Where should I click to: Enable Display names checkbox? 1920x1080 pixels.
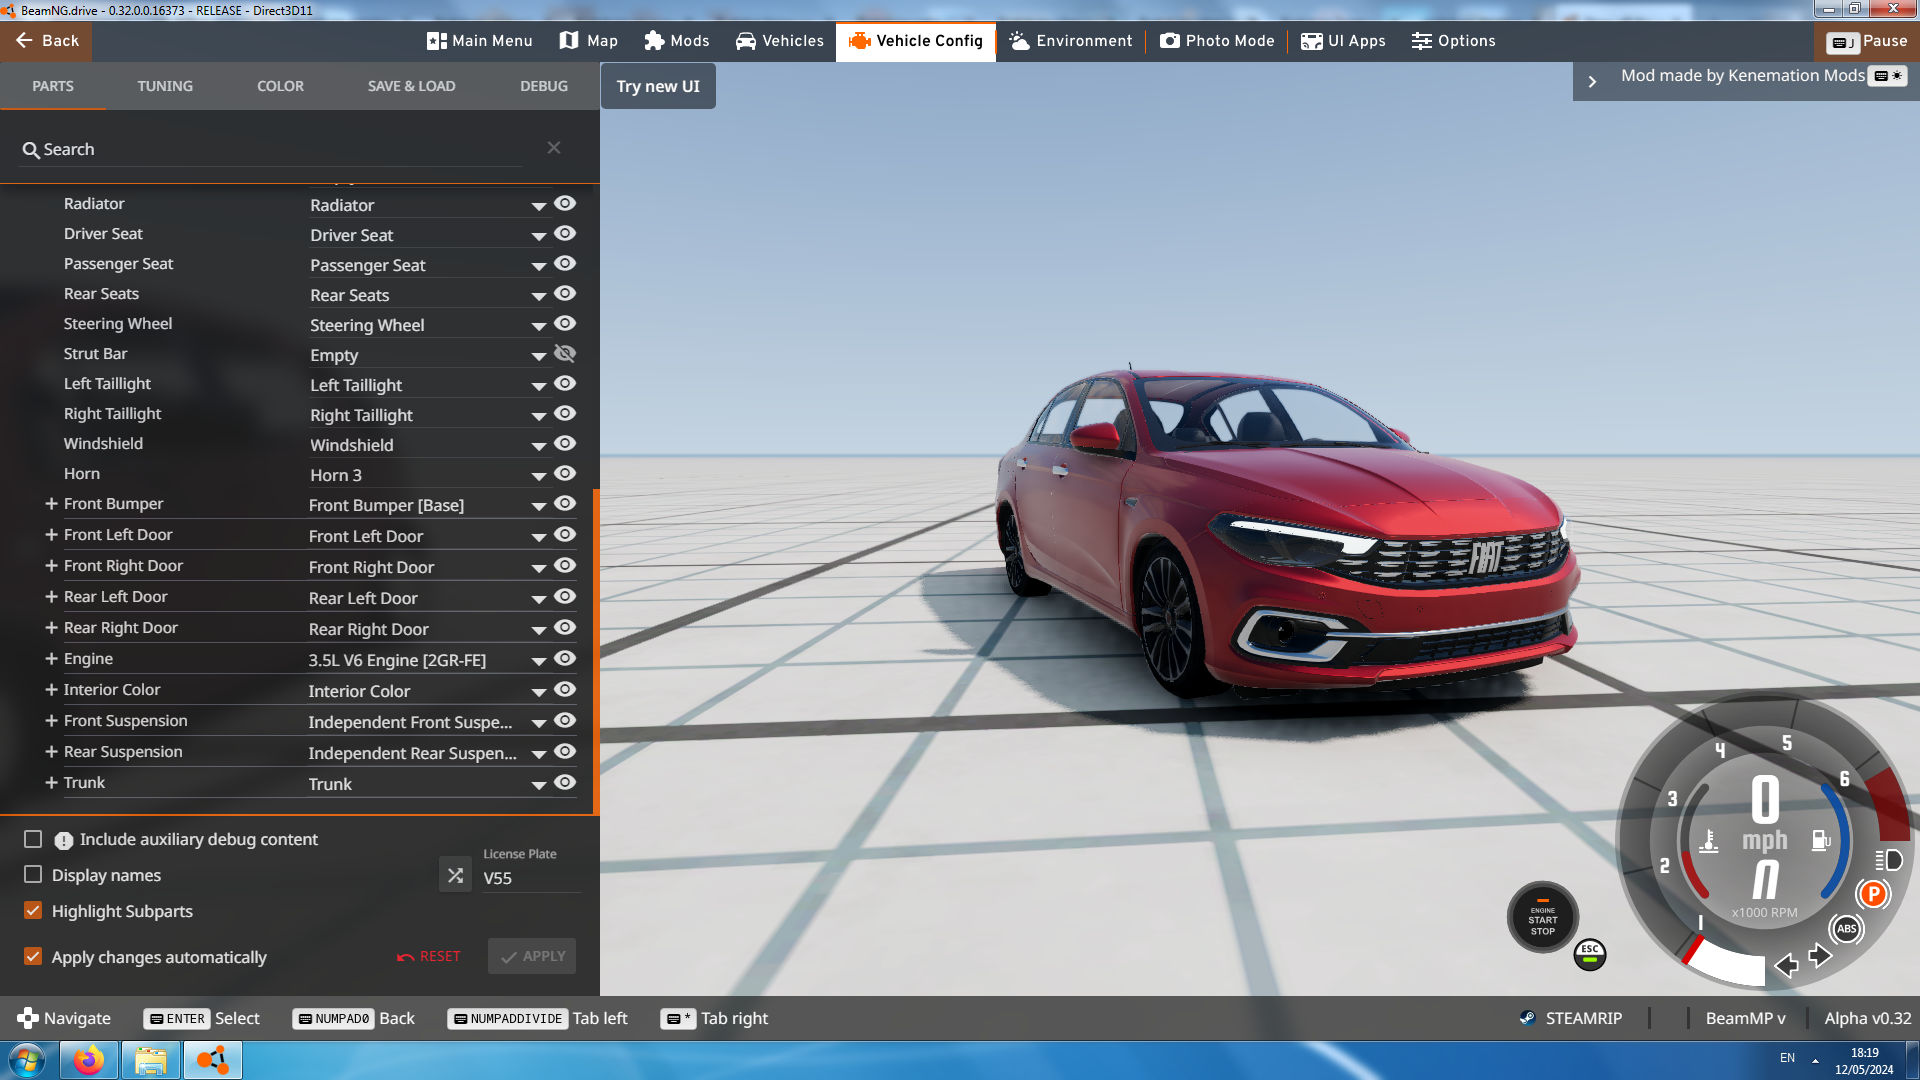coord(33,875)
